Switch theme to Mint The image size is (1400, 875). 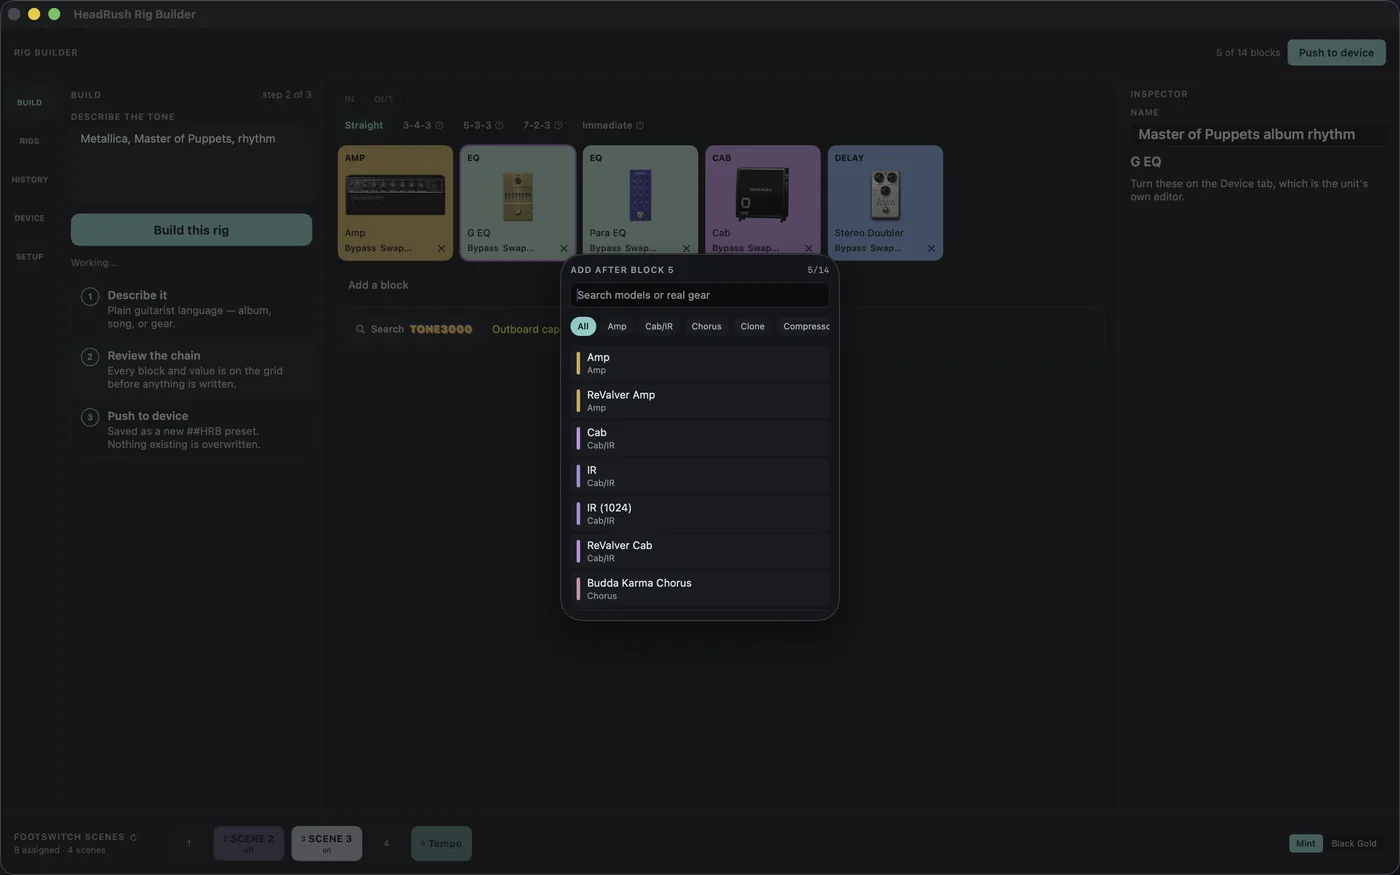tap(1306, 843)
